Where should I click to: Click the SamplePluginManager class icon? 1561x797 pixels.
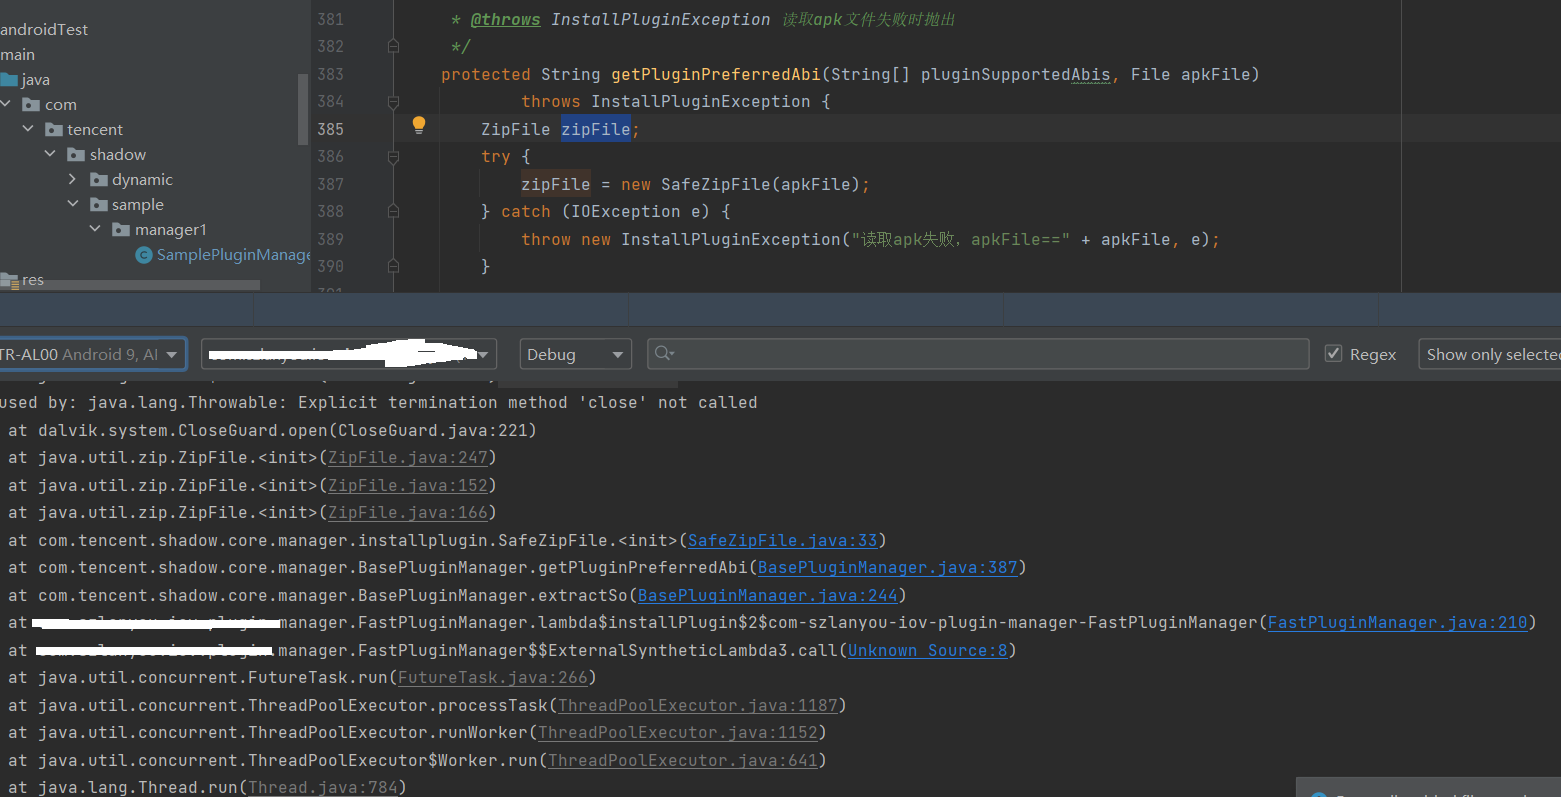pyautogui.click(x=144, y=254)
